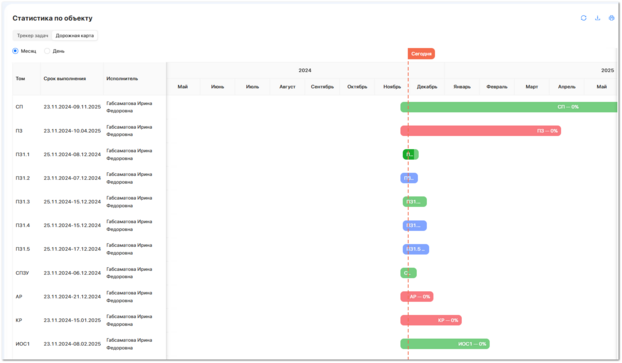
Task: Click the Исполнитель column header
Action: (122, 79)
